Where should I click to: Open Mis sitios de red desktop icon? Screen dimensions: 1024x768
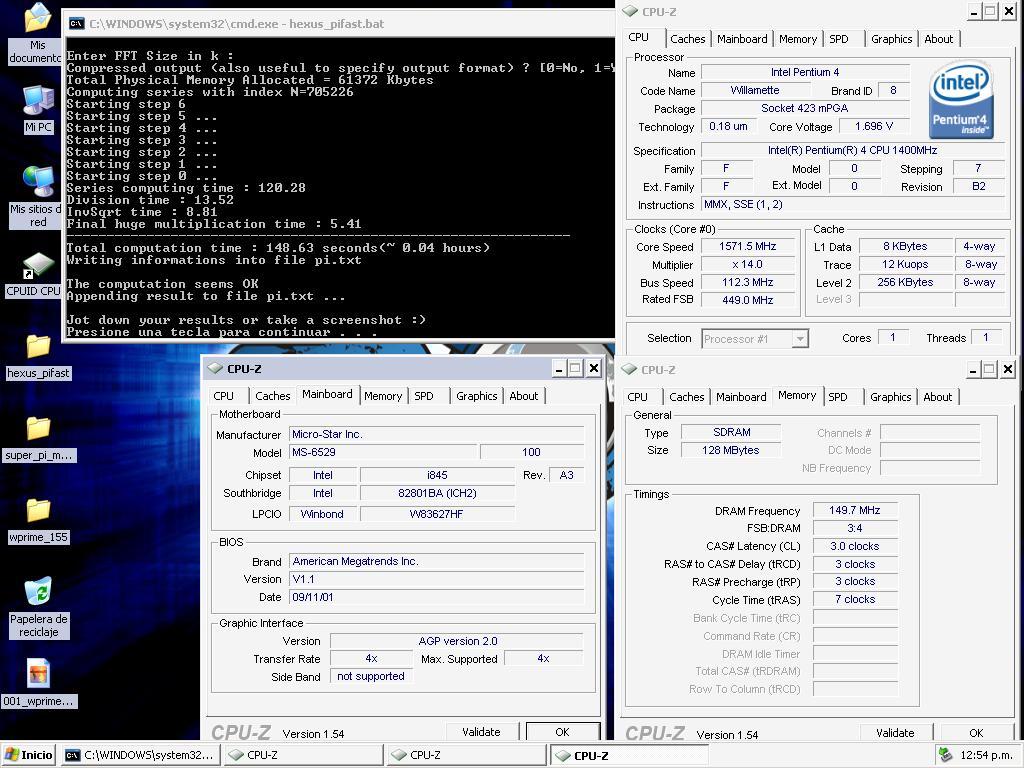pos(37,197)
